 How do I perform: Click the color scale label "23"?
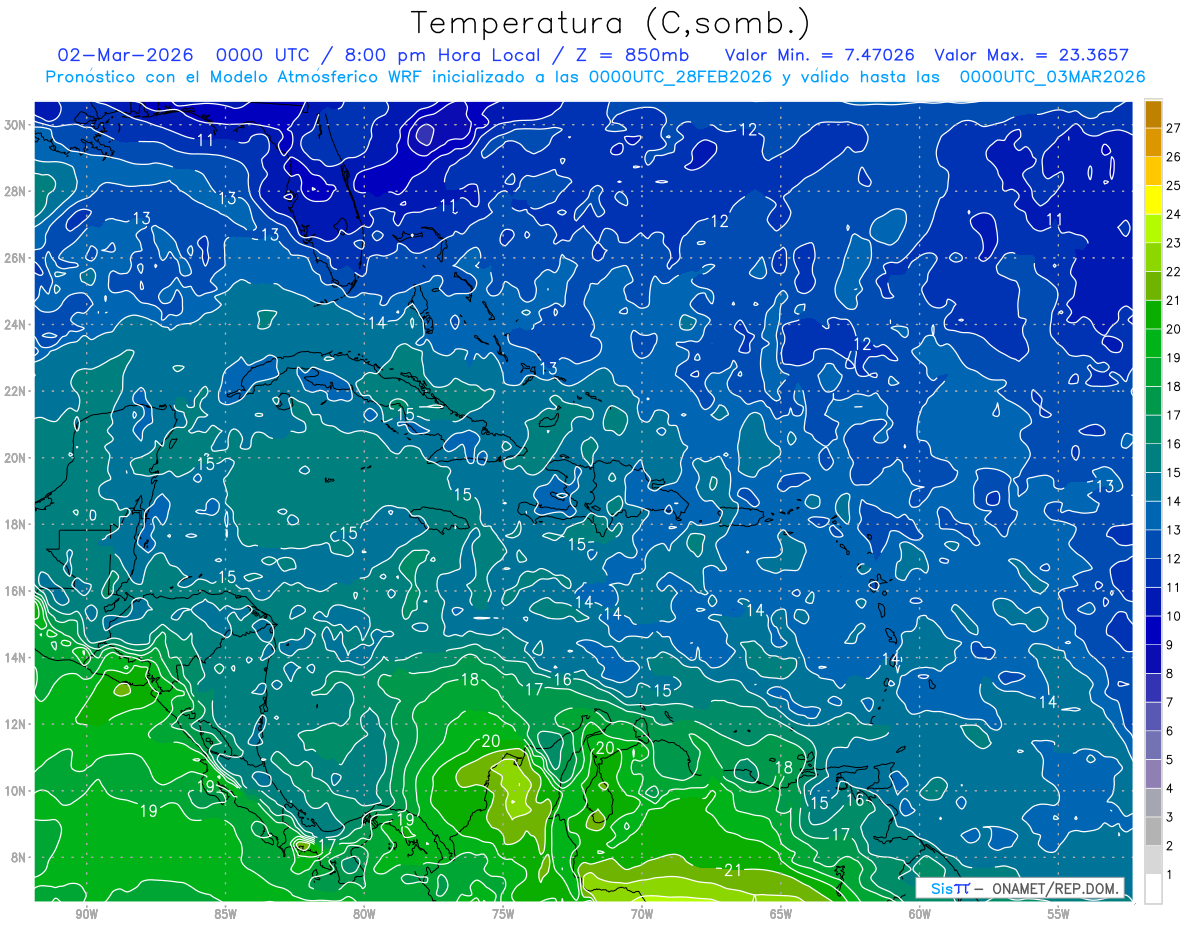tap(1173, 242)
